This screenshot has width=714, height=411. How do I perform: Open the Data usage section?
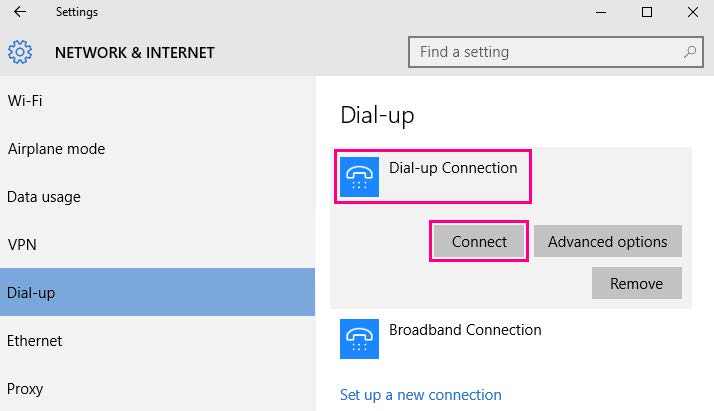click(158, 197)
